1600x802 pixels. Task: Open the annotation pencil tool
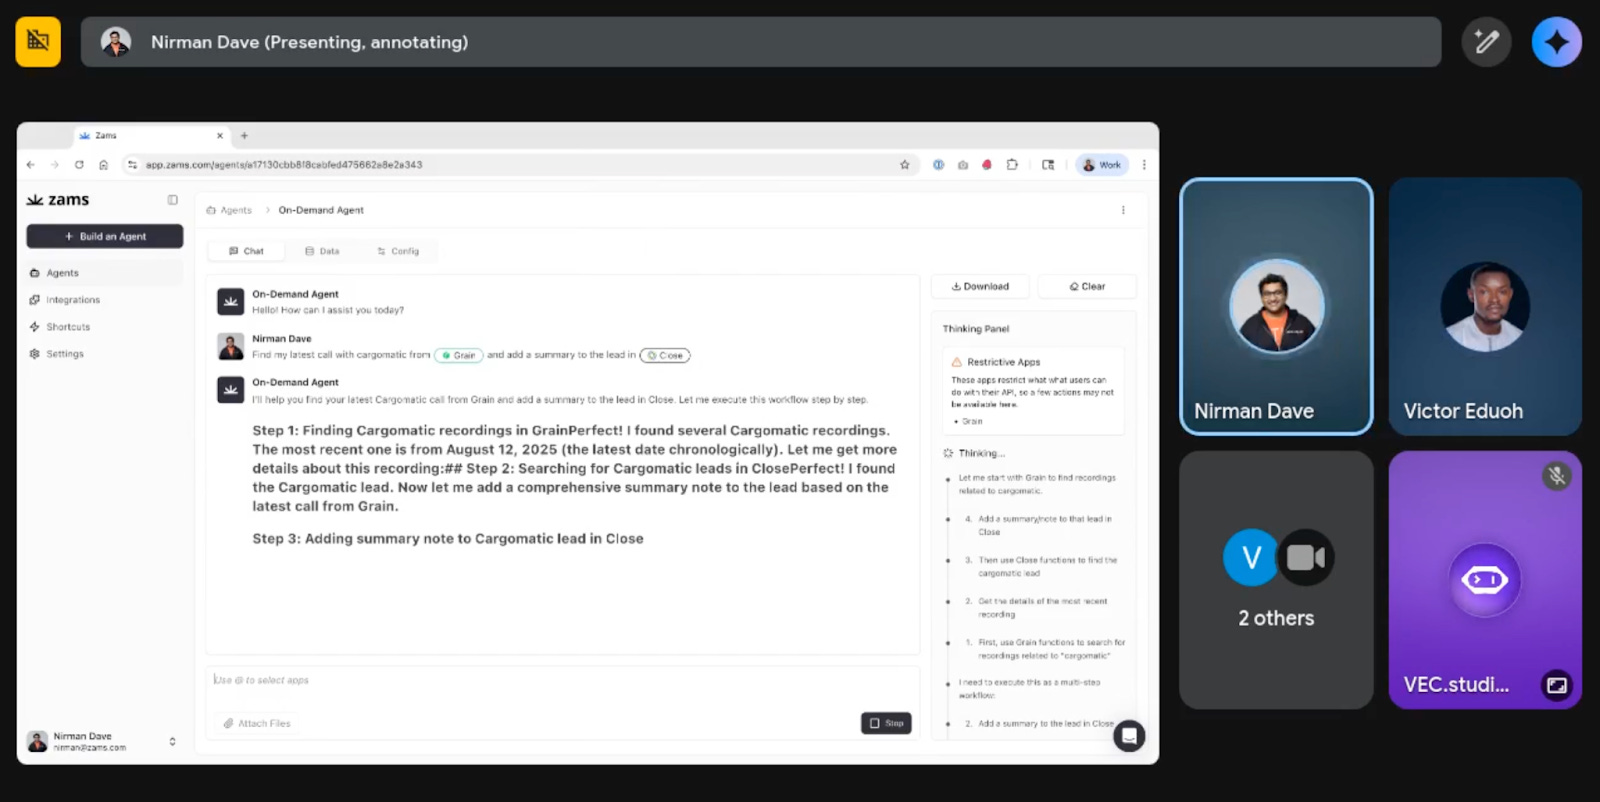point(1486,42)
